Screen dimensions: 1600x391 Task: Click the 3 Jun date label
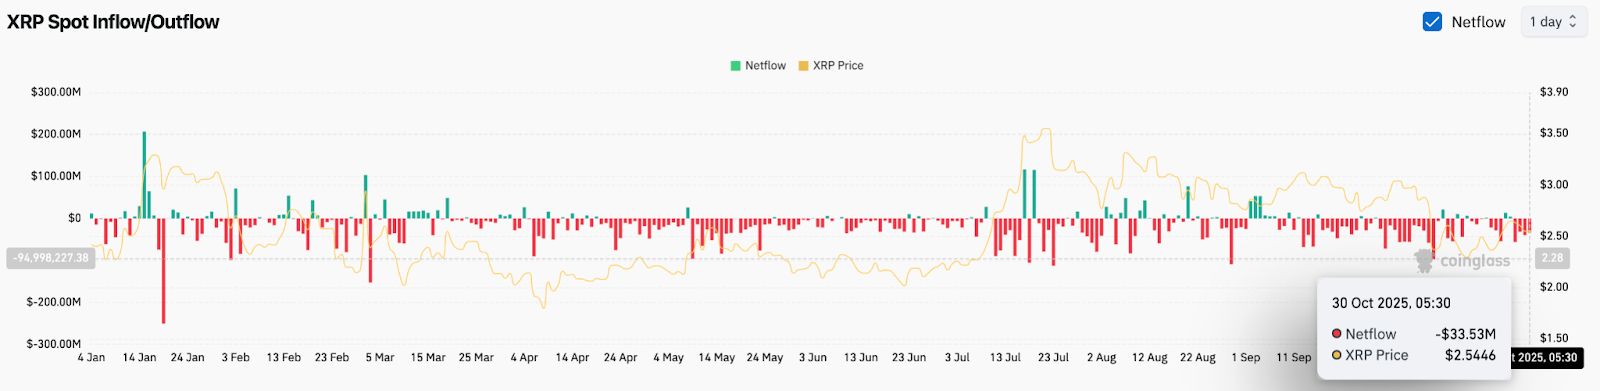(813, 357)
